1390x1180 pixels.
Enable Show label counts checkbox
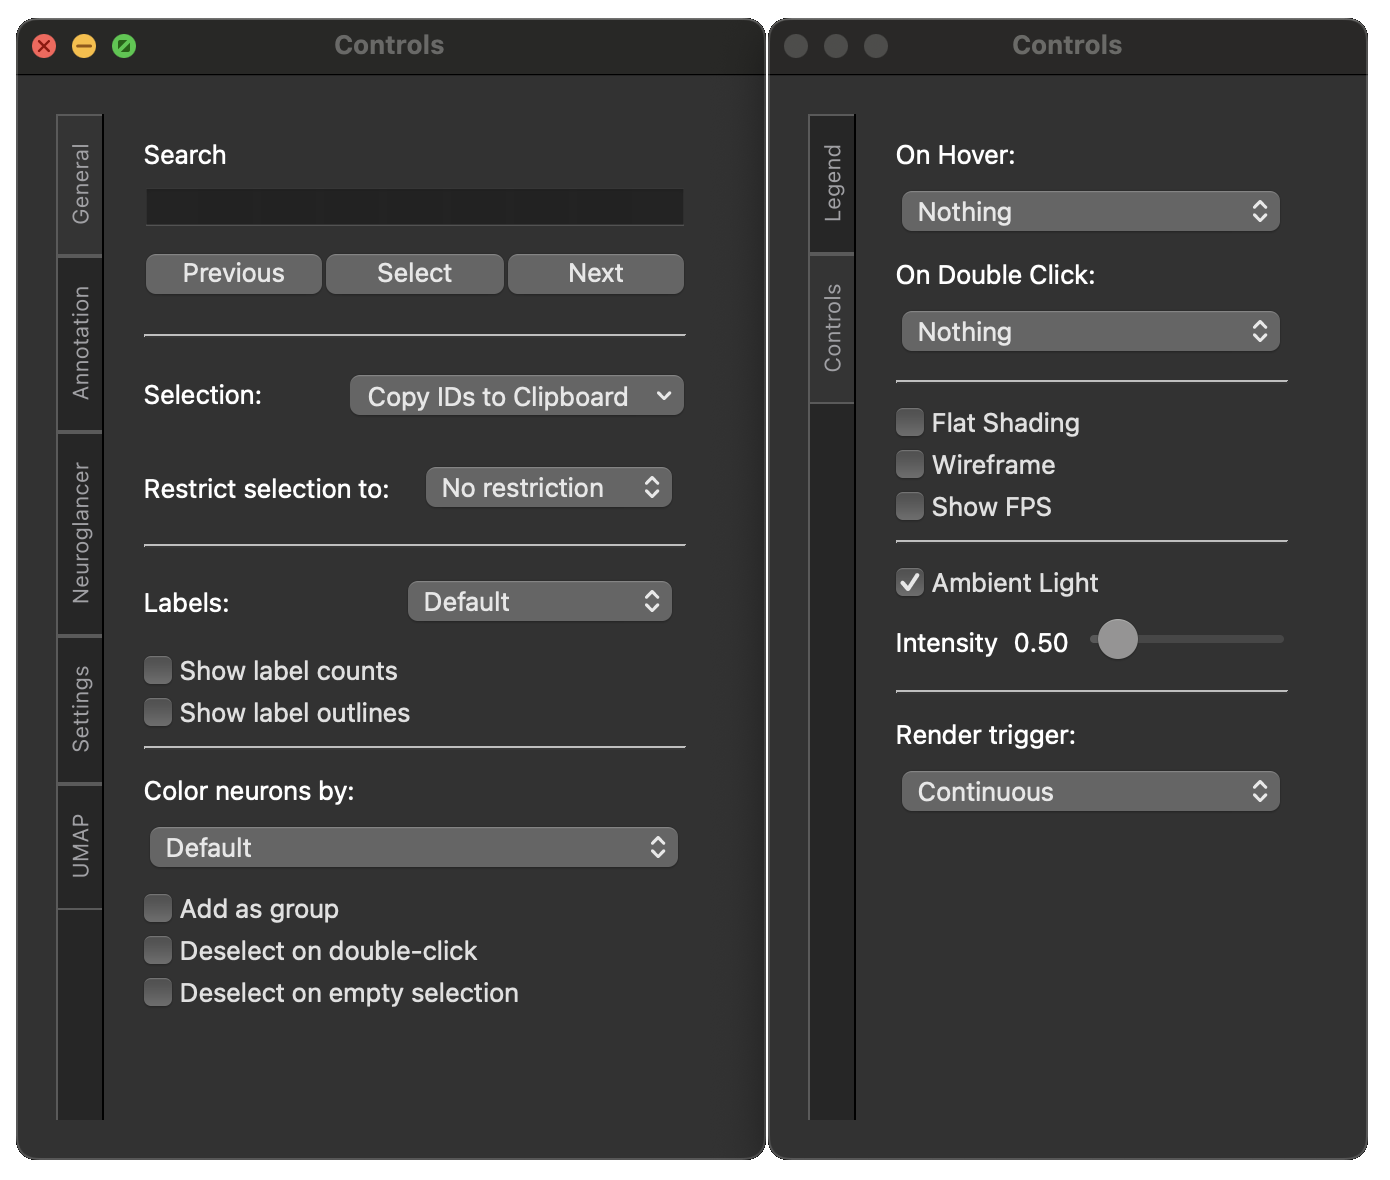[x=158, y=670]
